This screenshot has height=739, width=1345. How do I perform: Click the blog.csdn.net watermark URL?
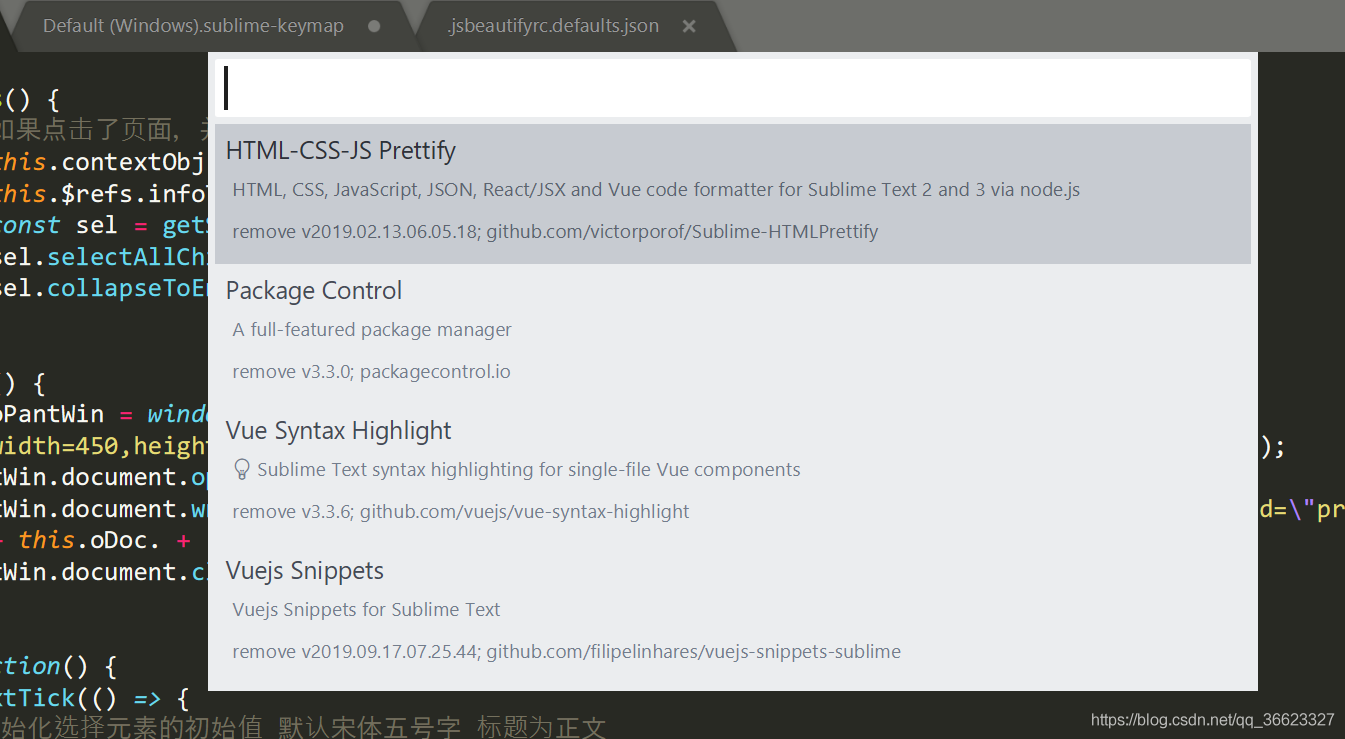point(1212,720)
